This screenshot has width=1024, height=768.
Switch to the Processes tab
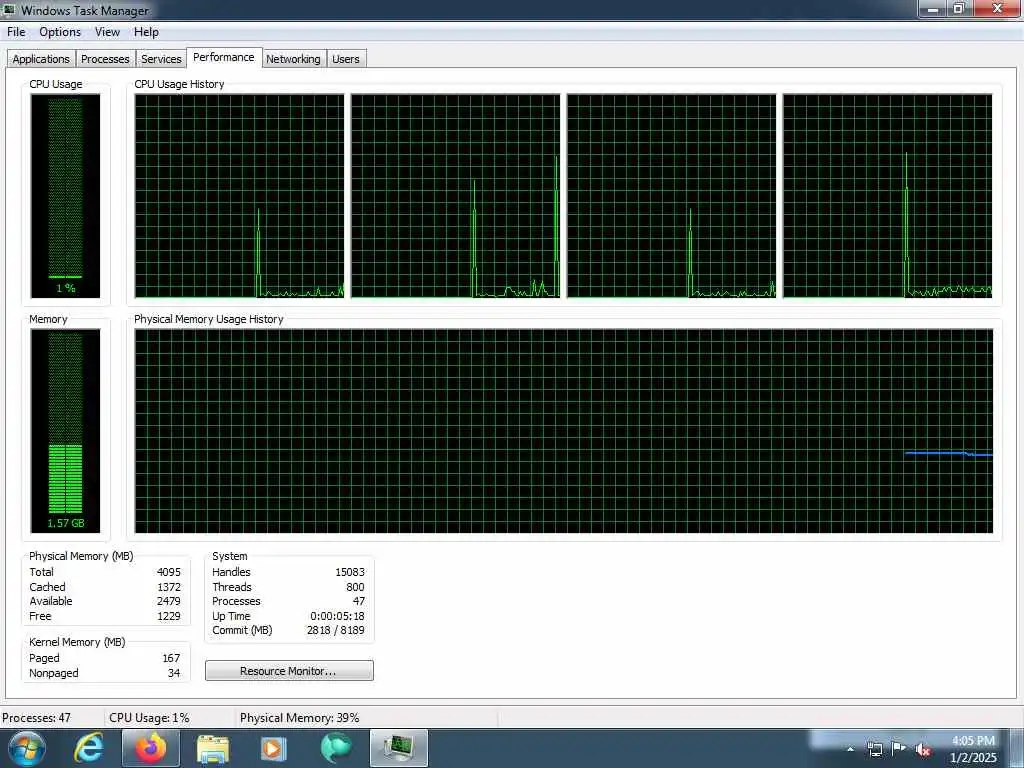pyautogui.click(x=105, y=59)
